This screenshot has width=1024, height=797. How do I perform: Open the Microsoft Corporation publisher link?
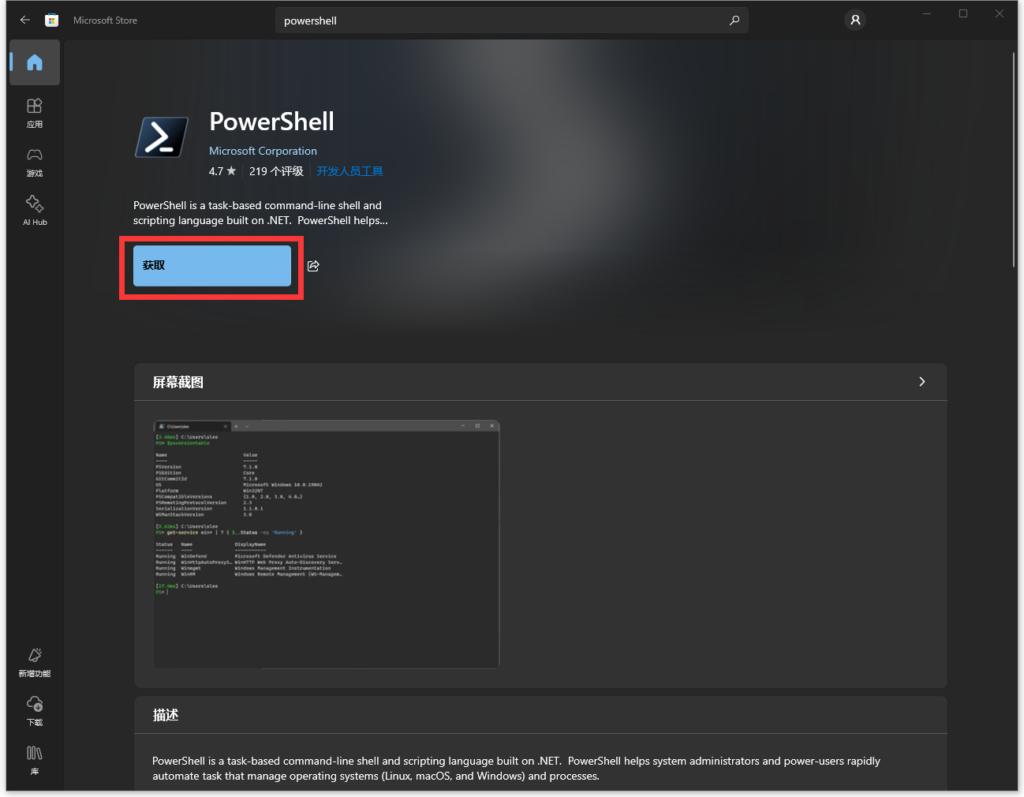pos(263,151)
